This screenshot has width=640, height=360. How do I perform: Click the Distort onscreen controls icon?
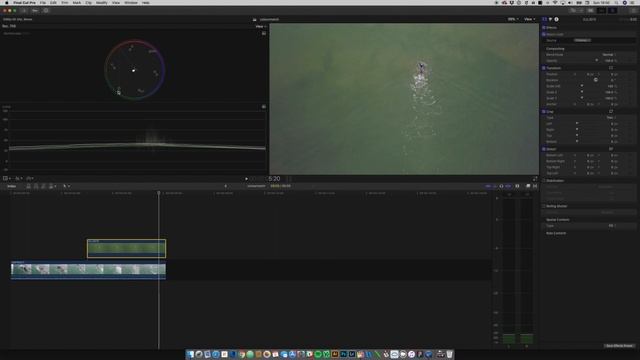611,149
